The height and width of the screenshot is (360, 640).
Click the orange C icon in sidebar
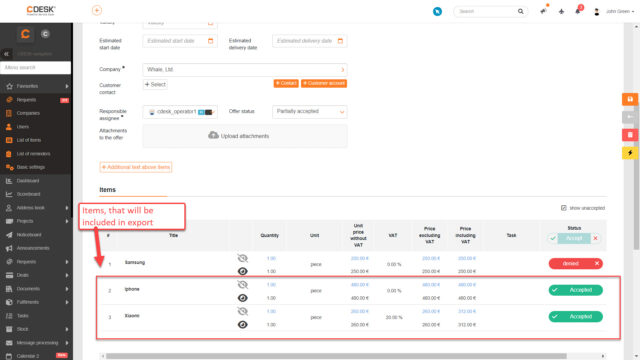coord(25,34)
